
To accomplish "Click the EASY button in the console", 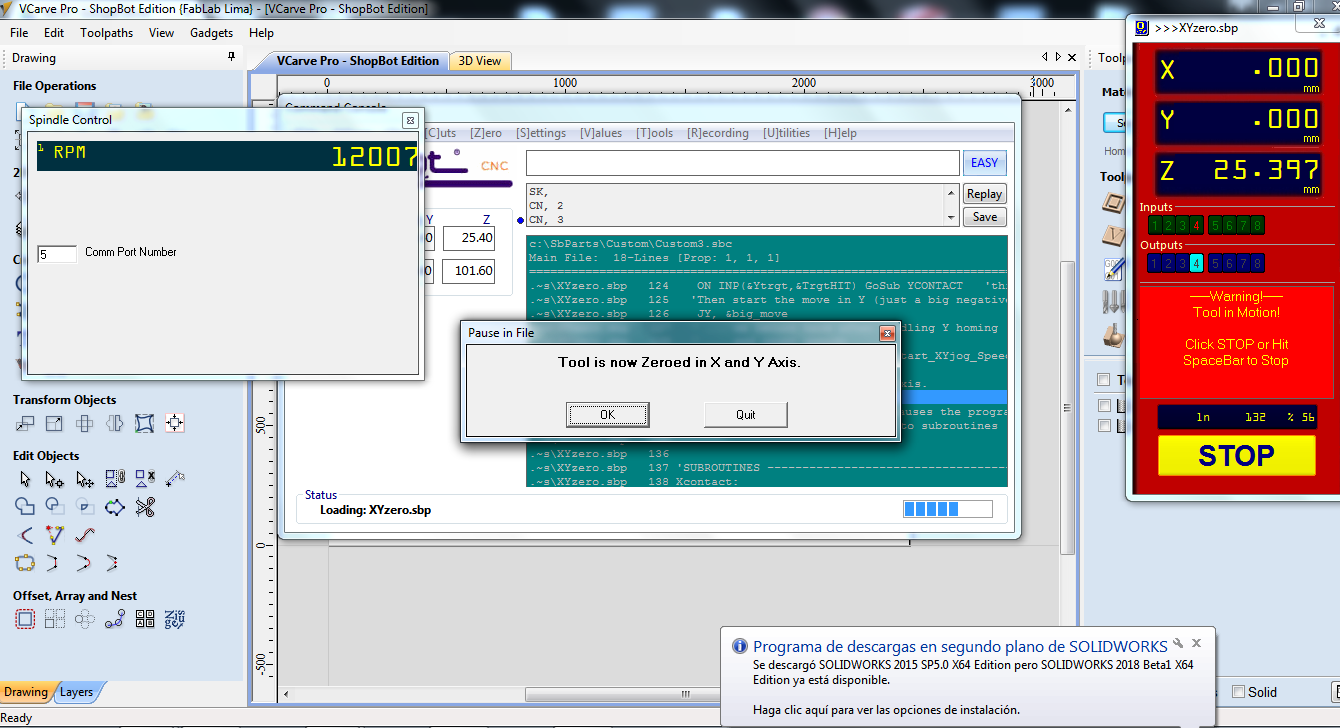I will (985, 163).
